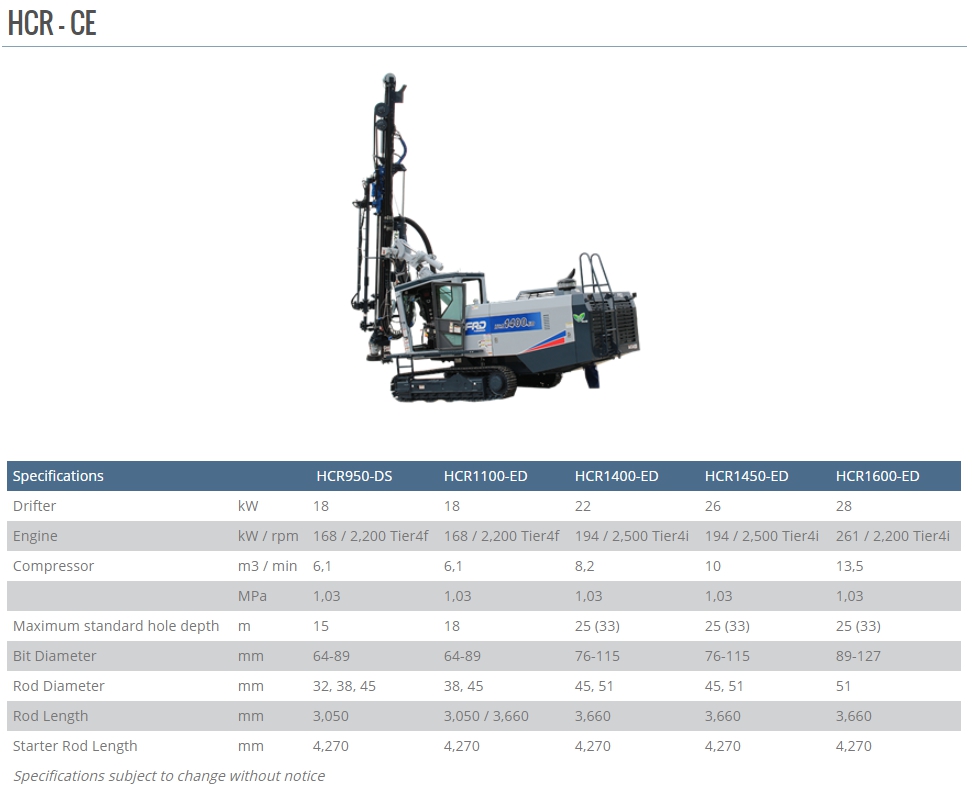Screen dimensions: 976x795
Task: Select the HCR1450-ED column header
Action: pyautogui.click(x=746, y=476)
